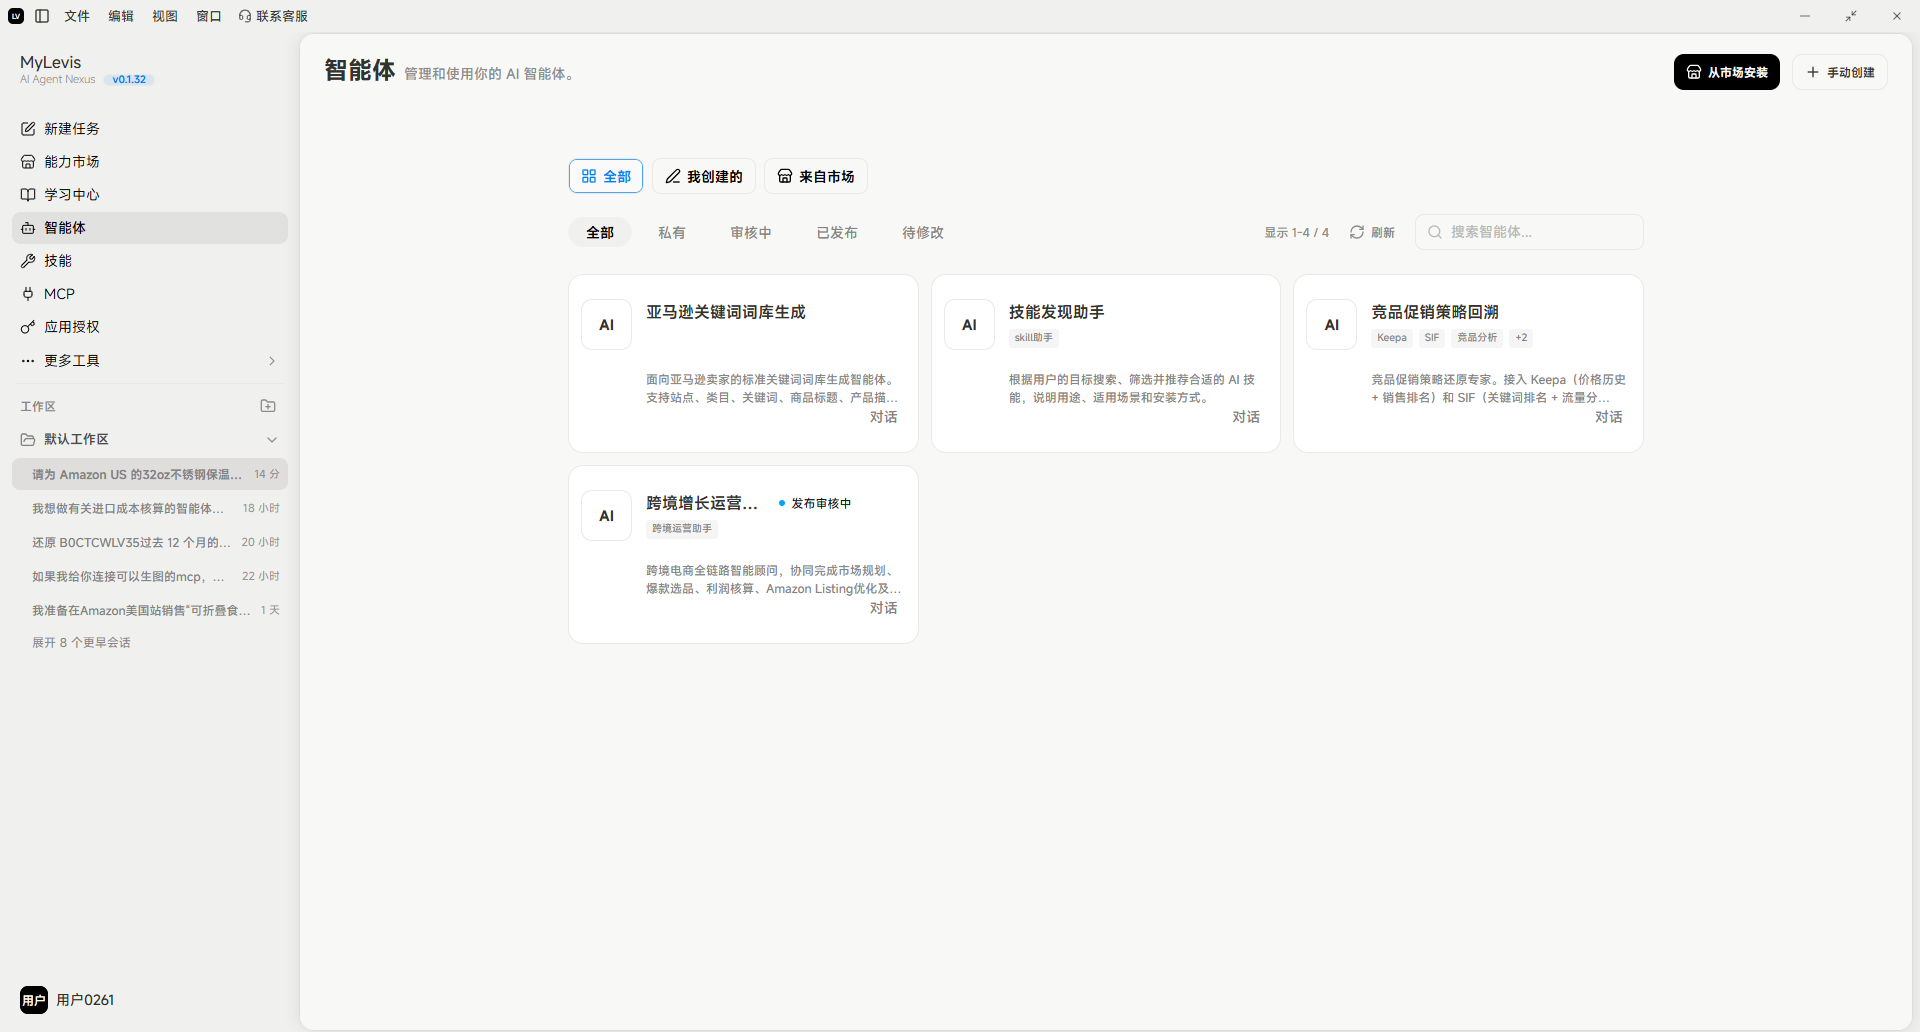Open session 还原 B0CTCWLV35过去 12 个月的
Viewport: 1920px width, 1032px height.
click(150, 542)
